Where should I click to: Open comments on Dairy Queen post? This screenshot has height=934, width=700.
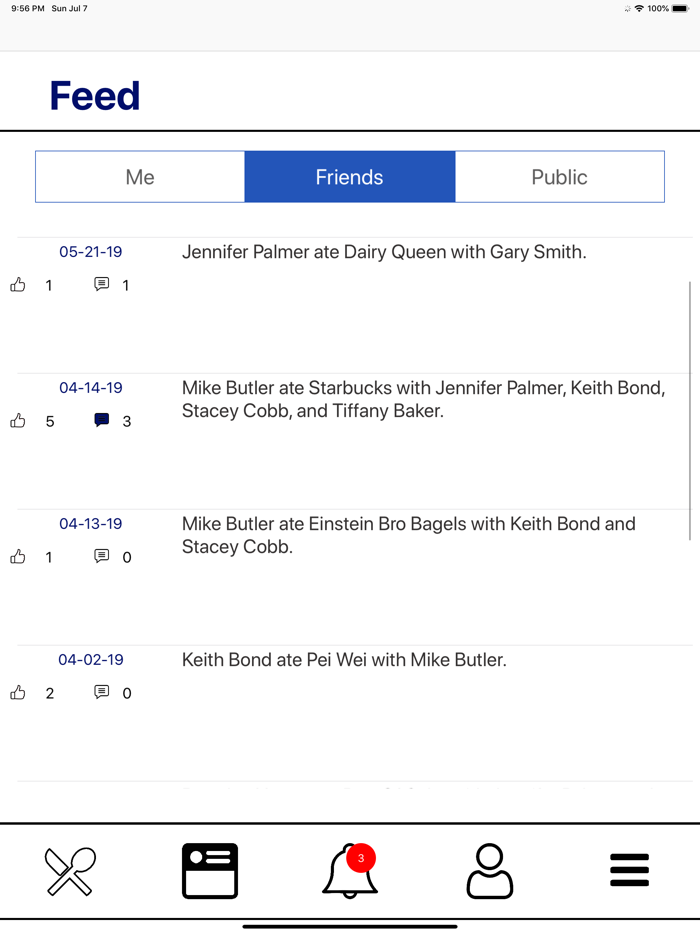102,284
